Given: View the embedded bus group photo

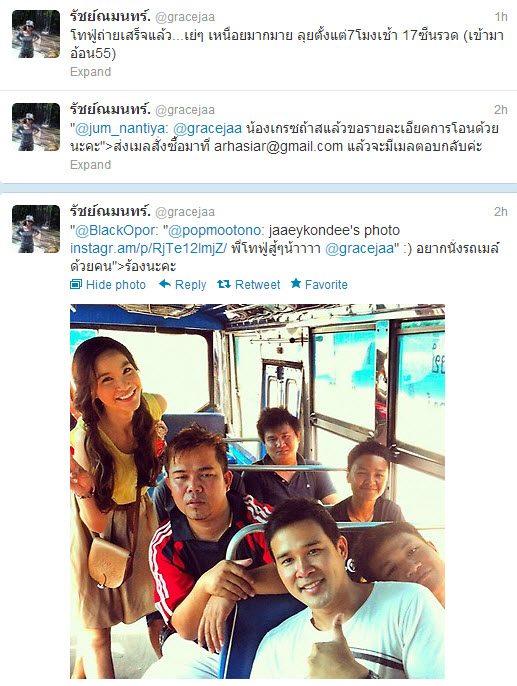Looking at the screenshot, I should click(257, 491).
